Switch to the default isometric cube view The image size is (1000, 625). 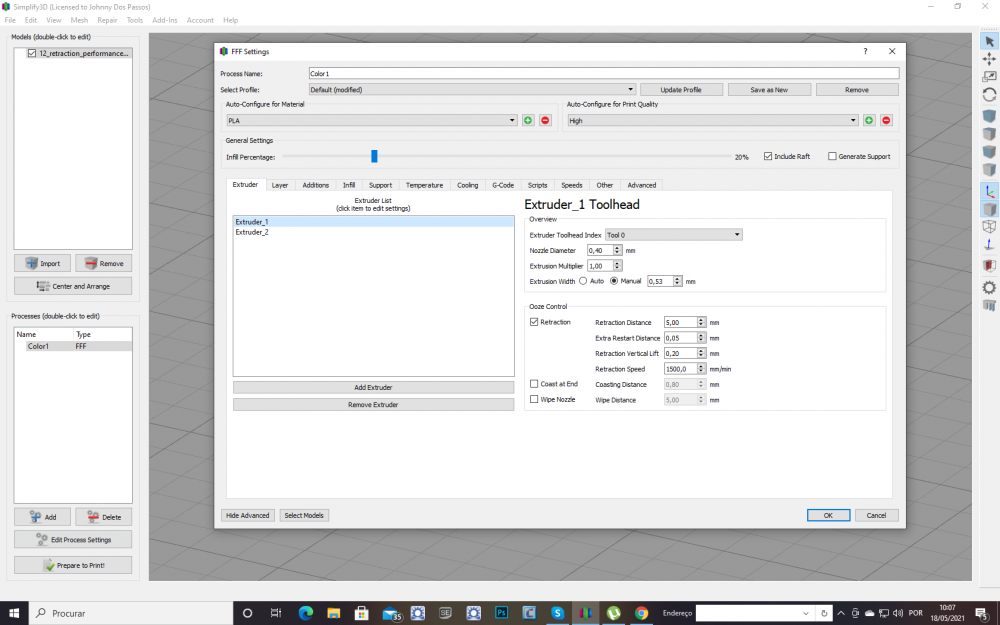click(x=989, y=116)
